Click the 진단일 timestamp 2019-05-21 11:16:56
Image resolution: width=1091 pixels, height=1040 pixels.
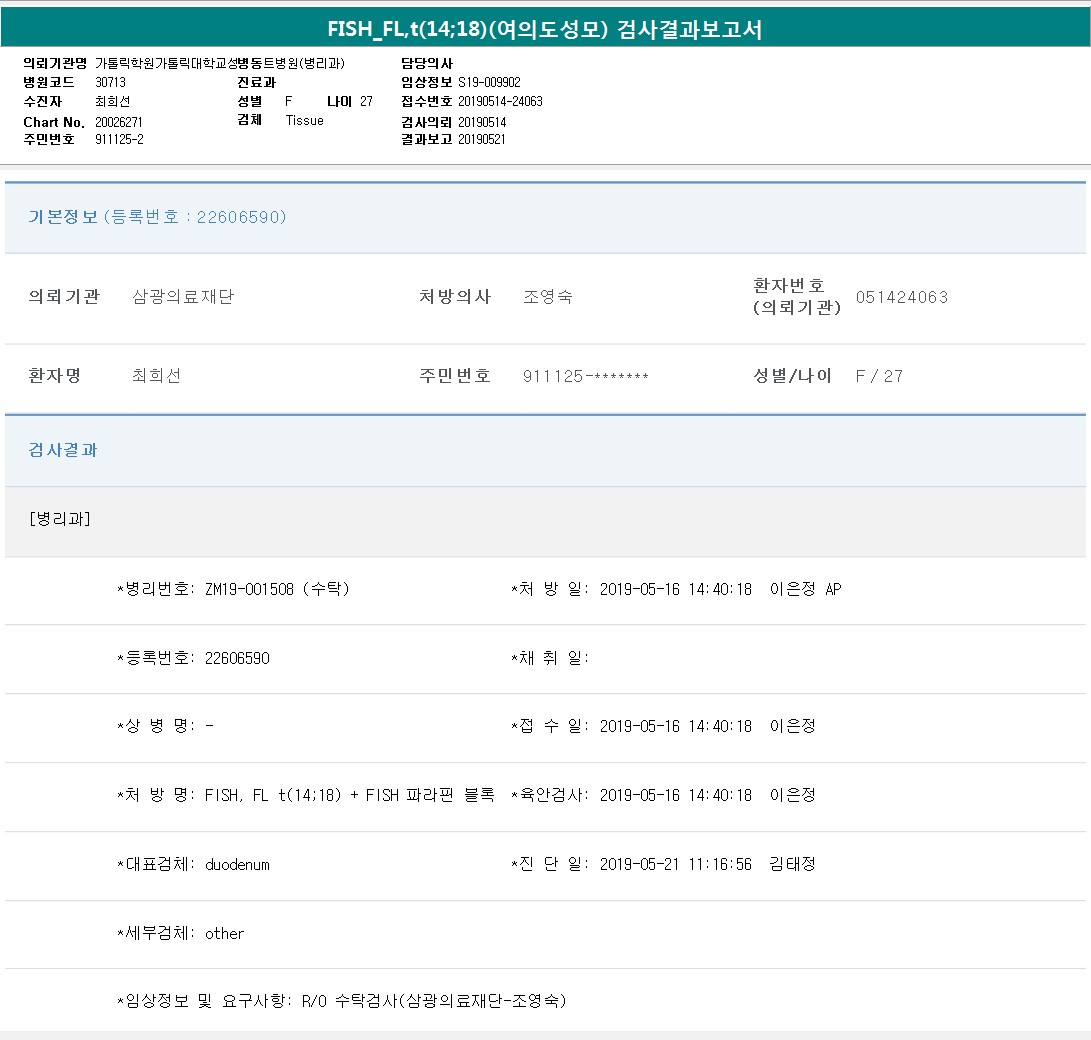(675, 864)
